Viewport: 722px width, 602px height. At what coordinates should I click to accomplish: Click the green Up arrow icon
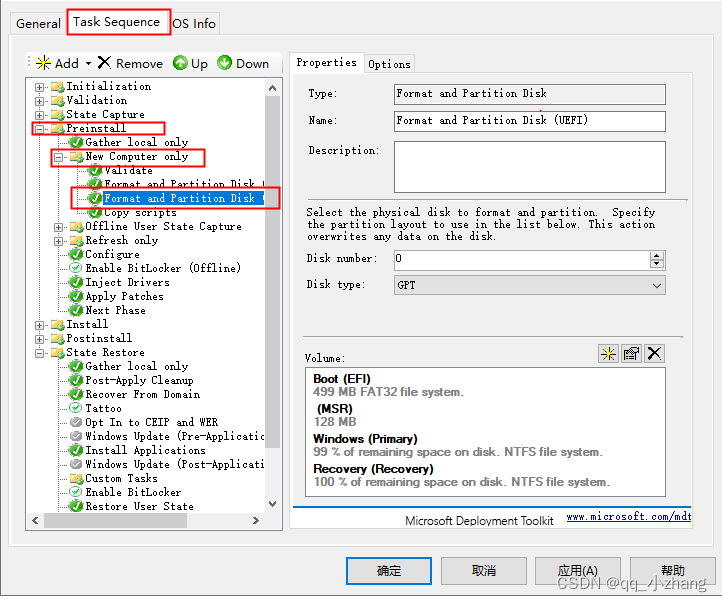pyautogui.click(x=180, y=63)
